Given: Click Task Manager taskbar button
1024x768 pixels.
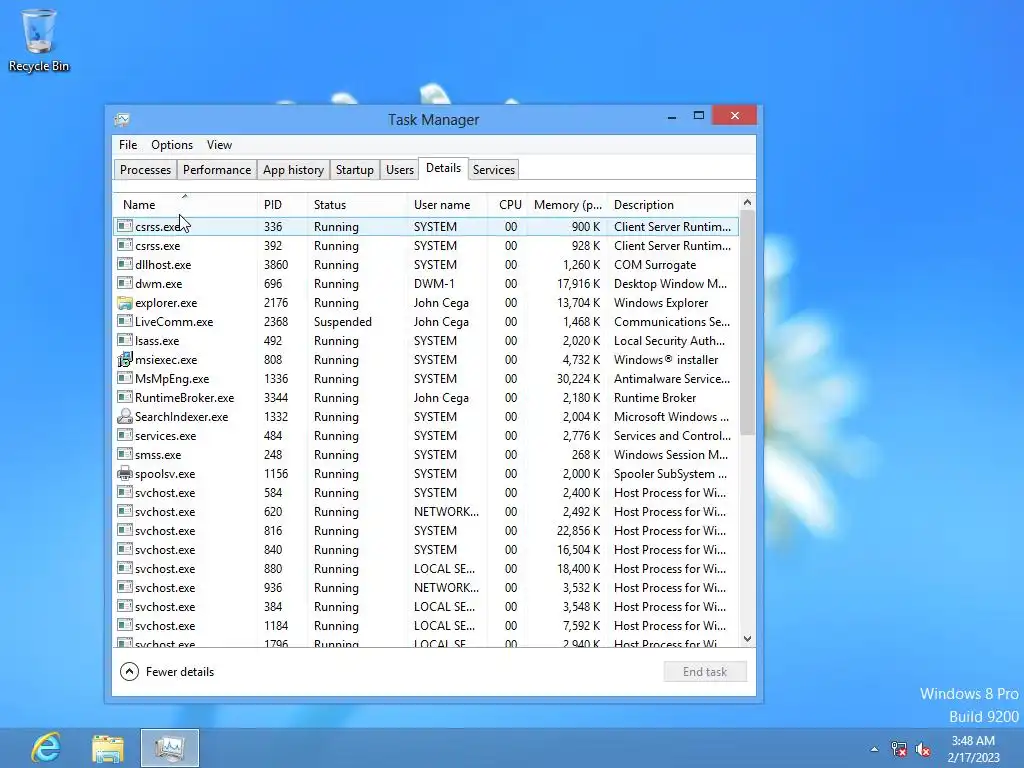Looking at the screenshot, I should pos(170,748).
